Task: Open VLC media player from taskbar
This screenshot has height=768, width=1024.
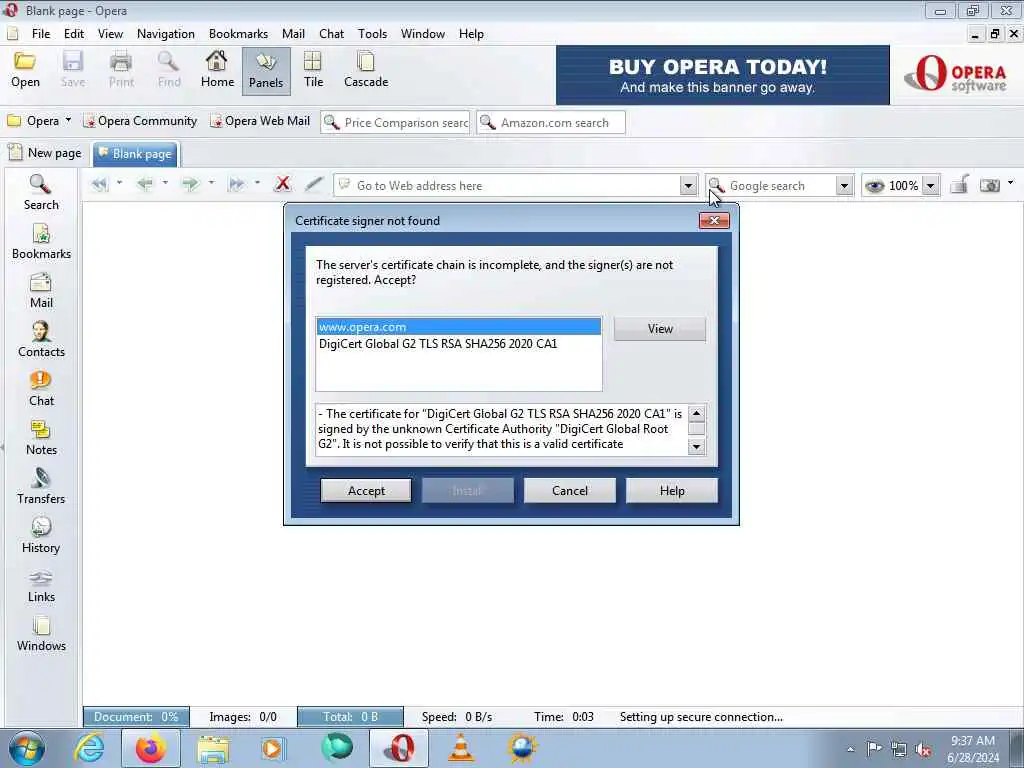Action: [460, 748]
